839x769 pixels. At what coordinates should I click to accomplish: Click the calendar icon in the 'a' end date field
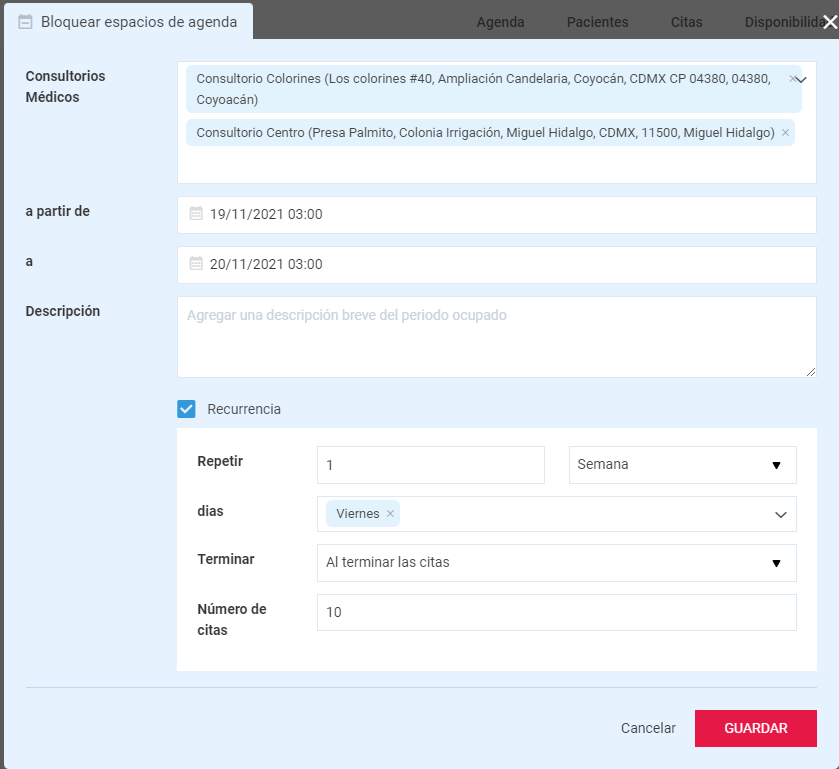196,264
